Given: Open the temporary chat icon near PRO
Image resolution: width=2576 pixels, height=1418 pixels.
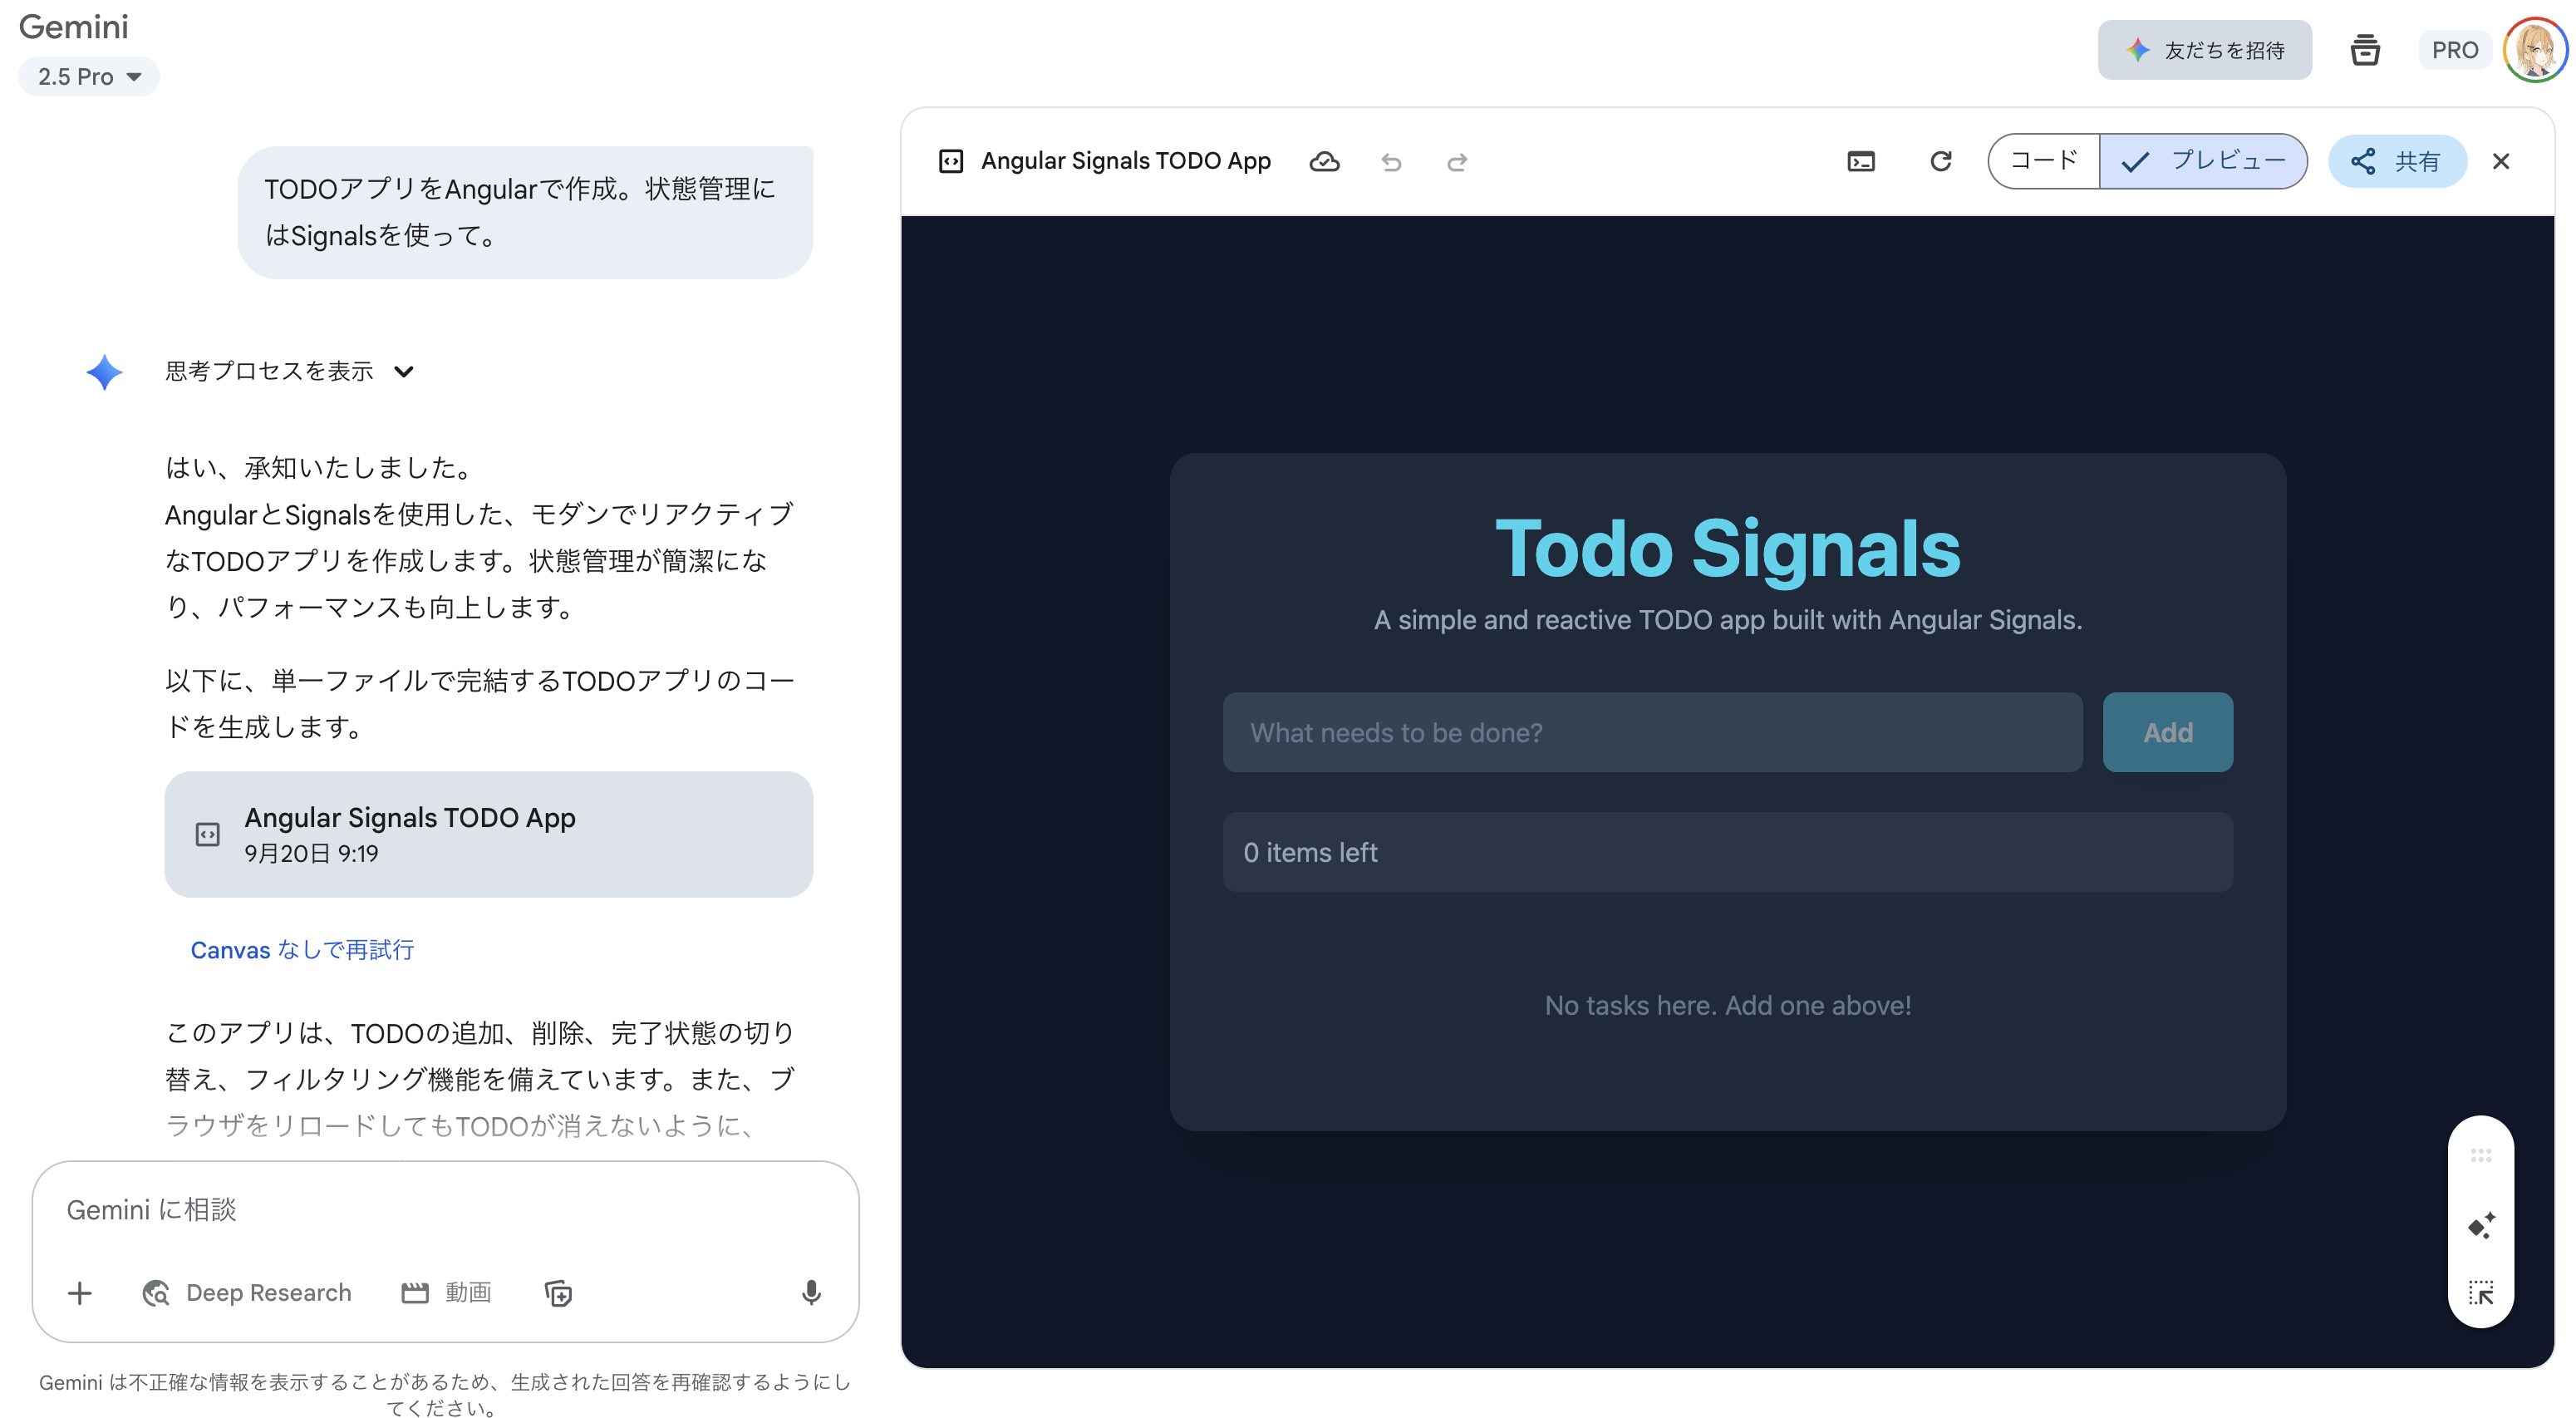Looking at the screenshot, I should click(2364, 50).
